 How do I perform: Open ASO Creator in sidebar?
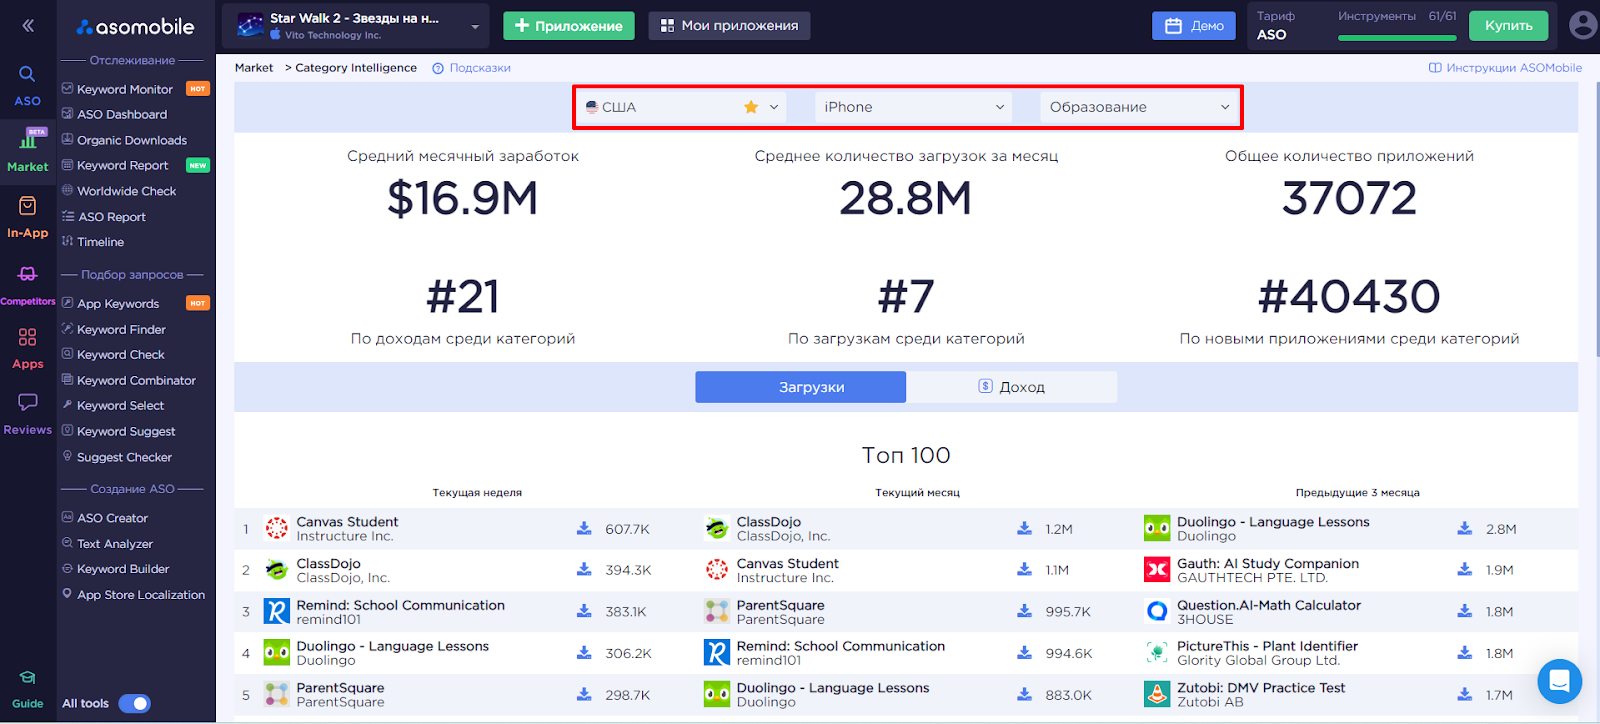coord(113,518)
